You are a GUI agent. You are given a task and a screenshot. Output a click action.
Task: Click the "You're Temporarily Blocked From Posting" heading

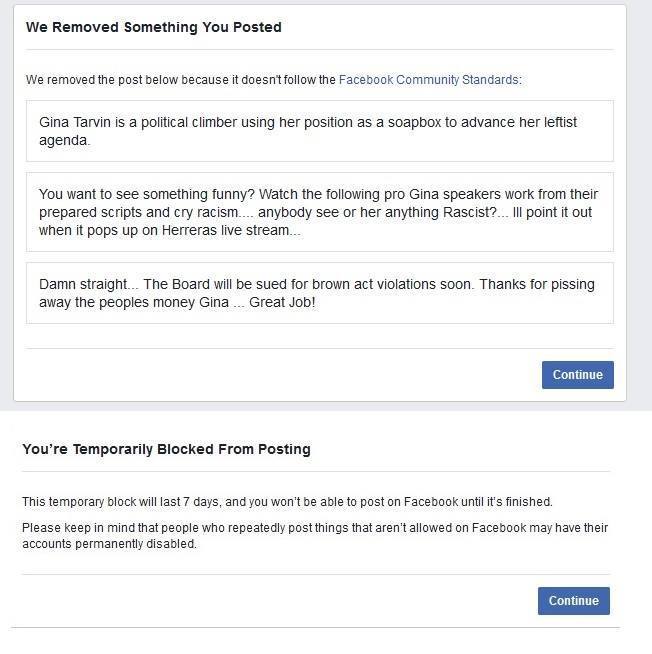(x=166, y=449)
